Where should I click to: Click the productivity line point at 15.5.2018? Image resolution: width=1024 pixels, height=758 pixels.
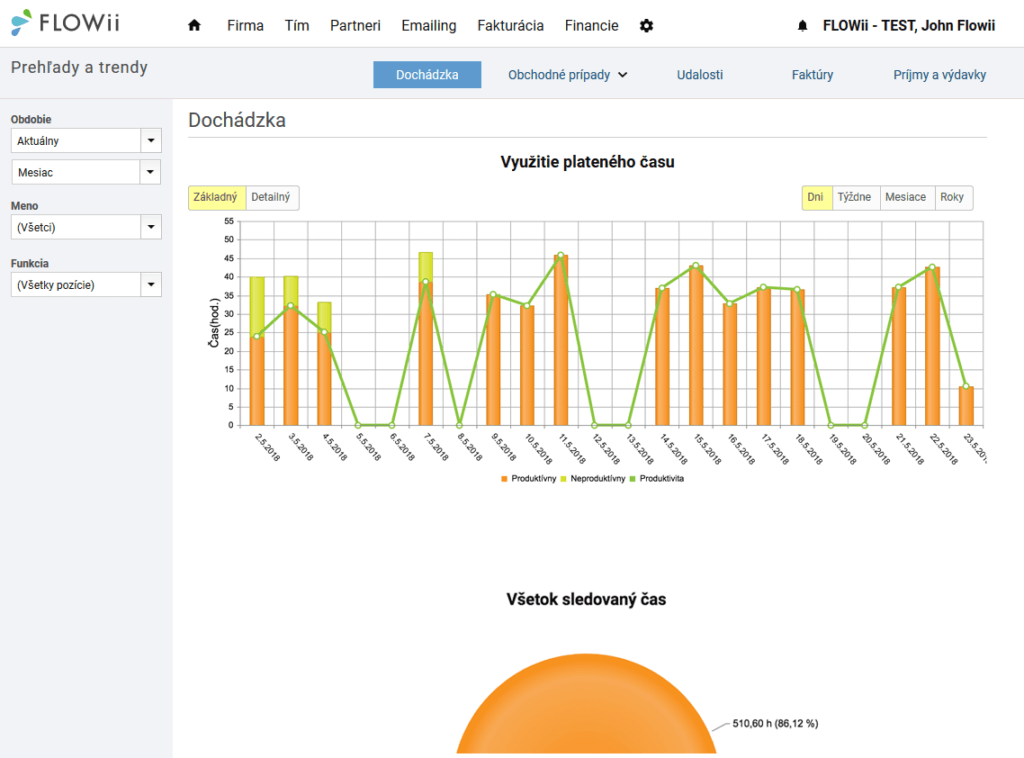(696, 266)
